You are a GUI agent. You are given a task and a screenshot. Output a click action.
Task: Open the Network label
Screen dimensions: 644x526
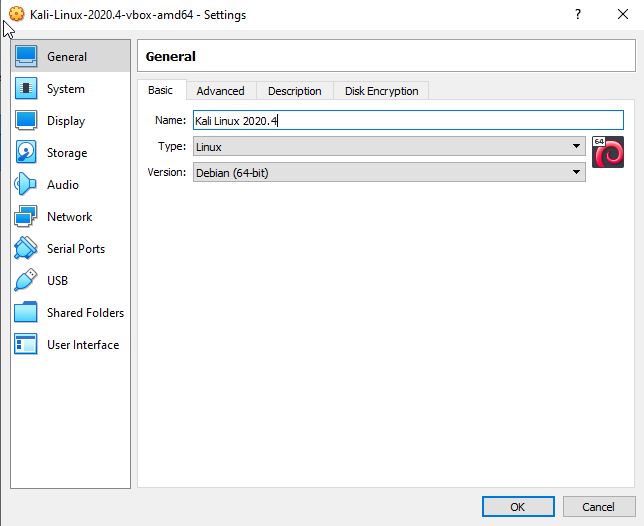coord(69,217)
